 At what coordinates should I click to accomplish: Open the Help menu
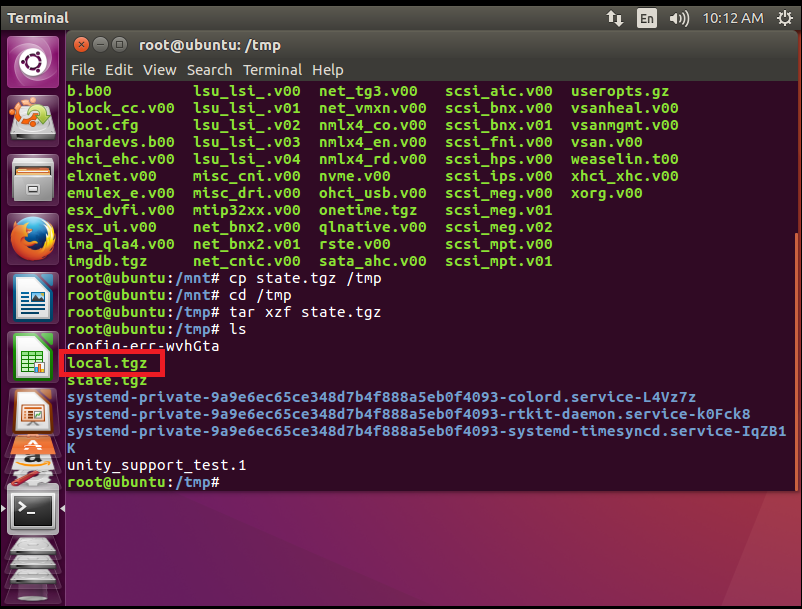coord(327,70)
